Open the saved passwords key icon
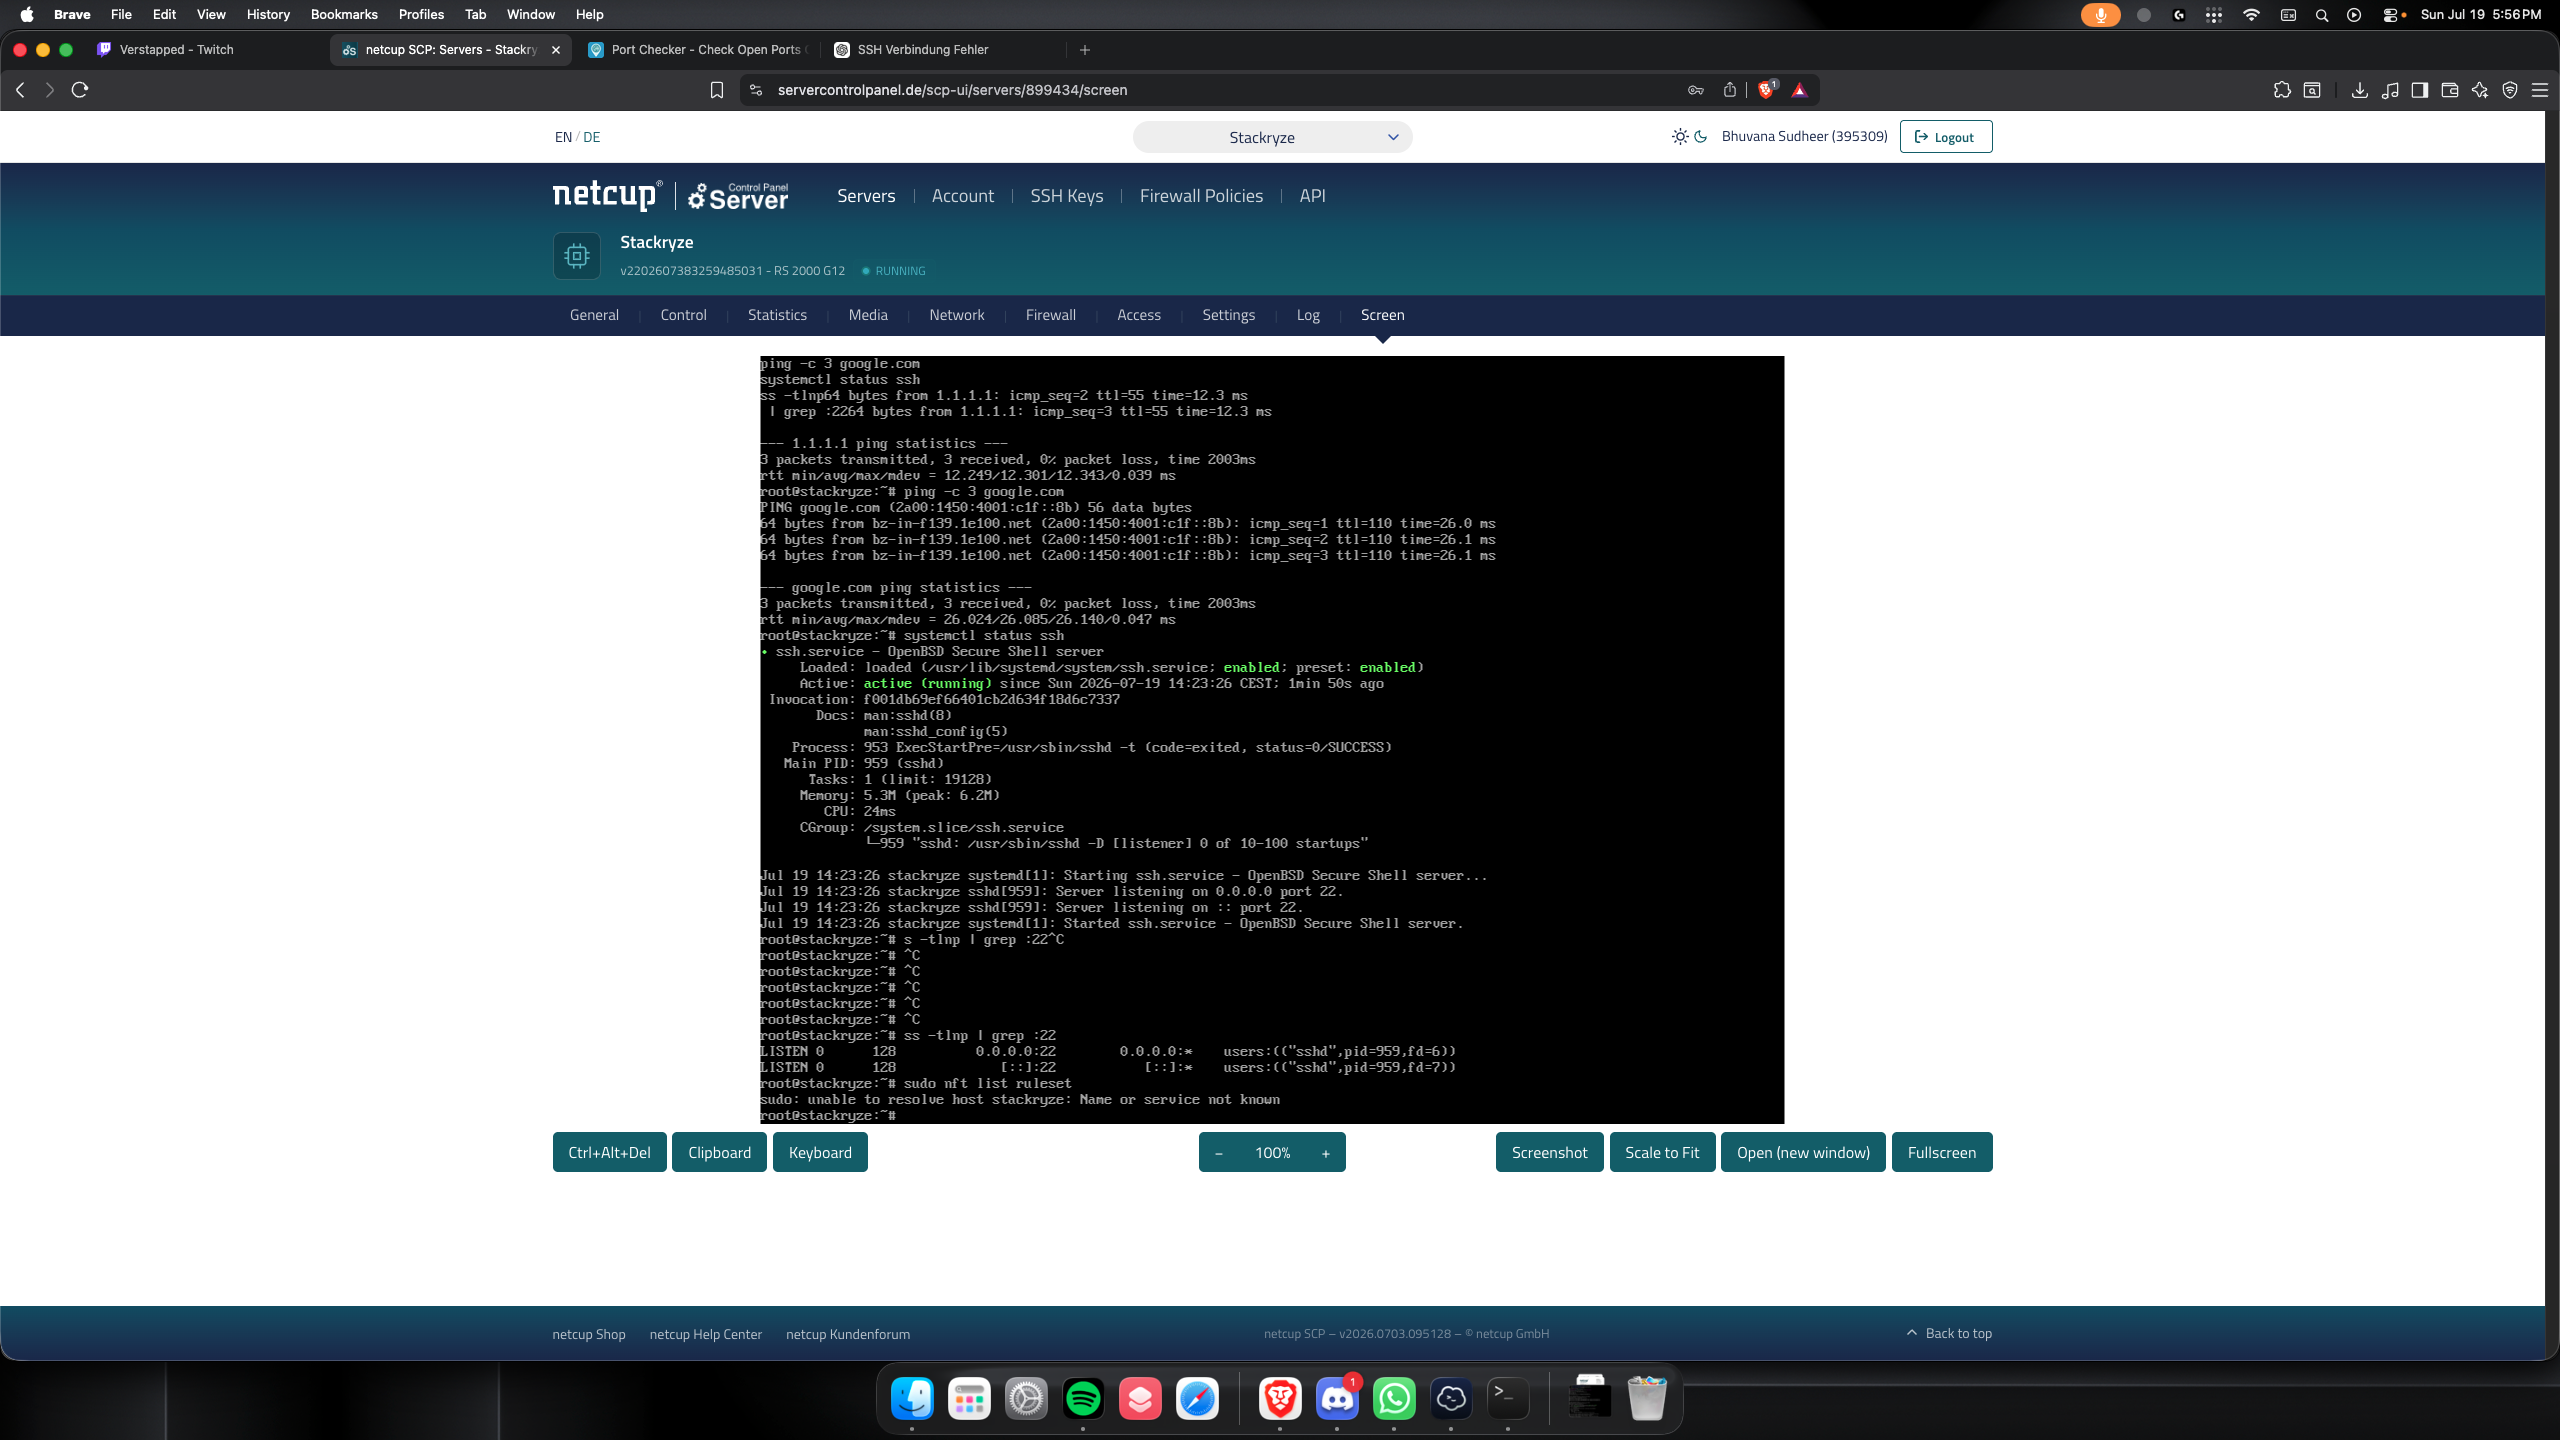This screenshot has height=1440, width=2560. tap(1696, 90)
